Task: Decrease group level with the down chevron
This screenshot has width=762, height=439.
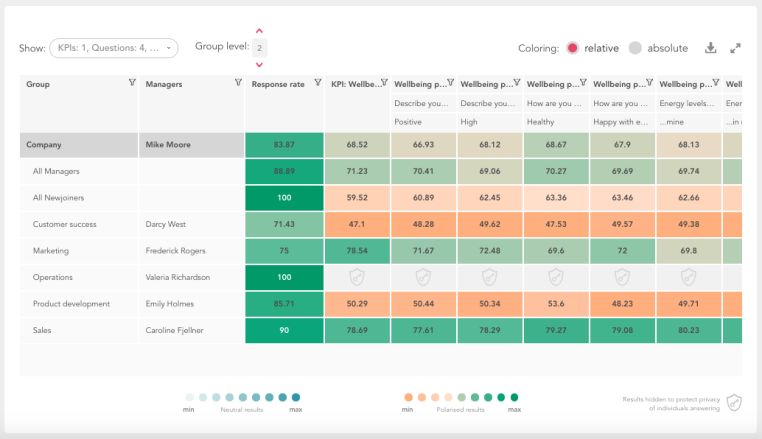Action: (x=260, y=65)
